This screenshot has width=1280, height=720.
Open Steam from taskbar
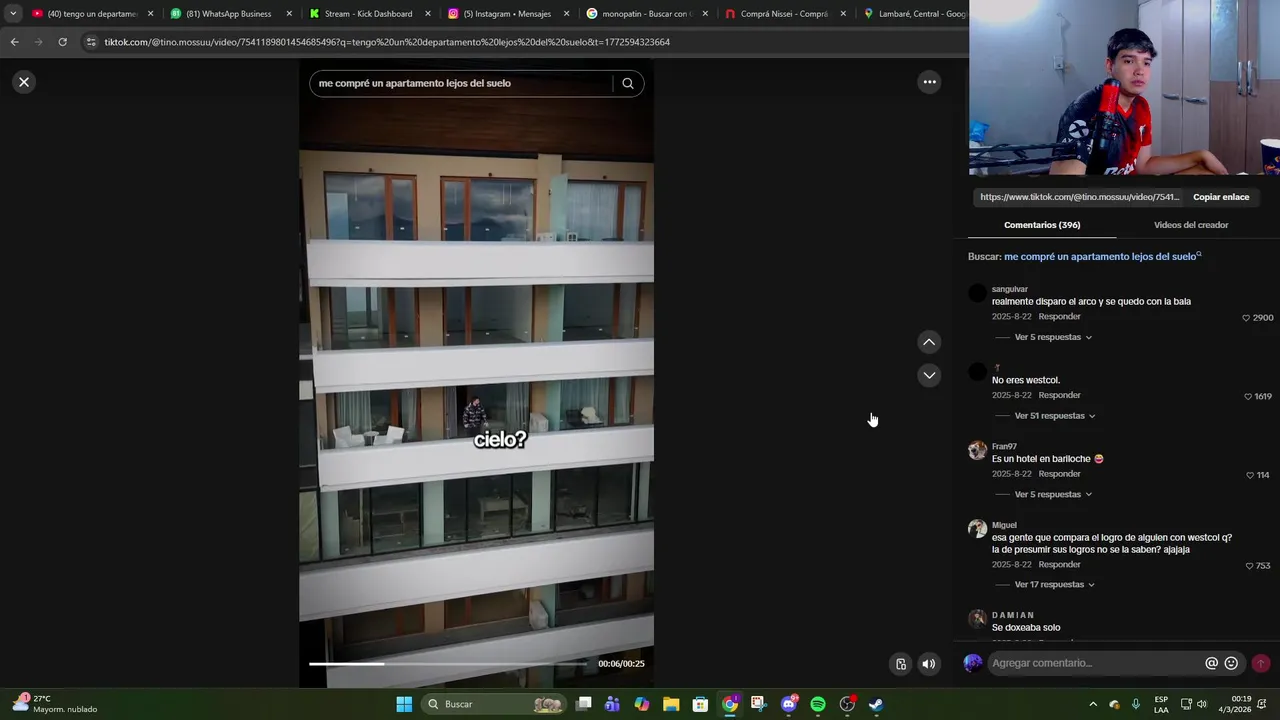877,704
